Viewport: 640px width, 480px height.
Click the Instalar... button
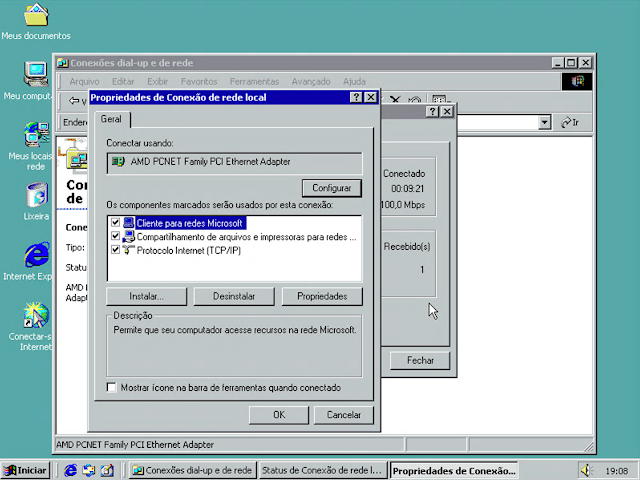146,296
